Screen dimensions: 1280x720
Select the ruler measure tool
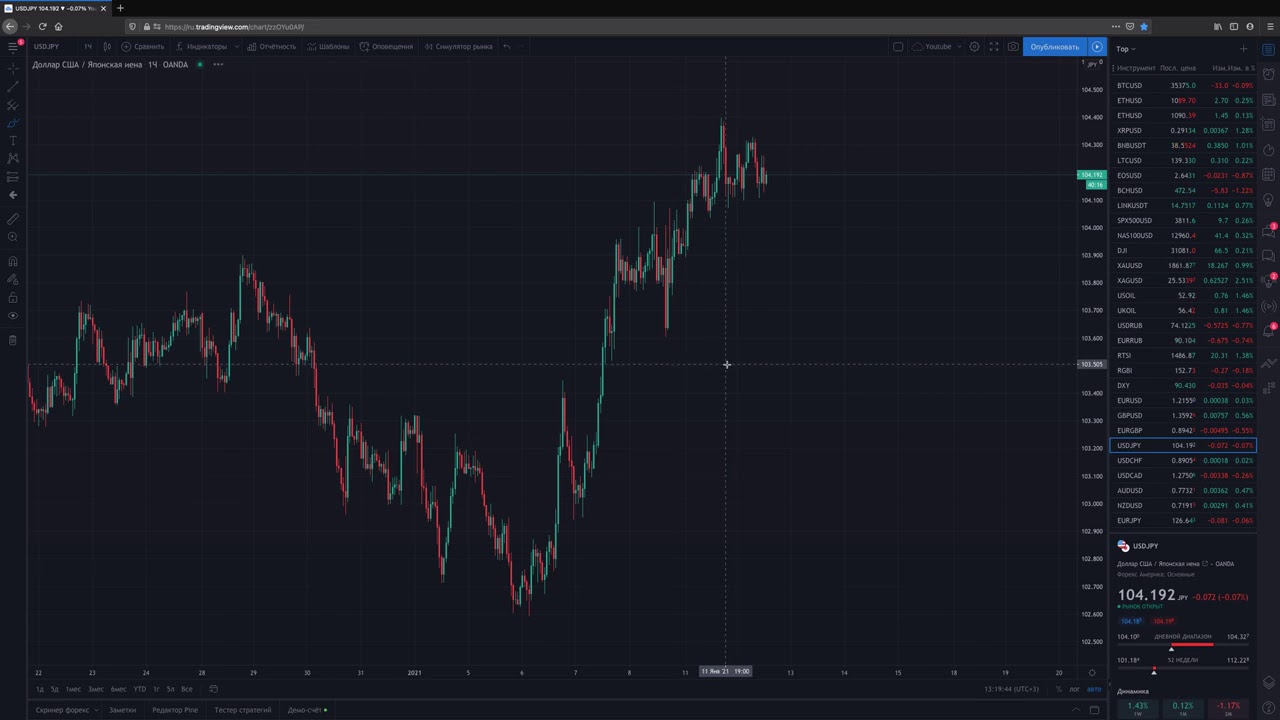click(13, 219)
